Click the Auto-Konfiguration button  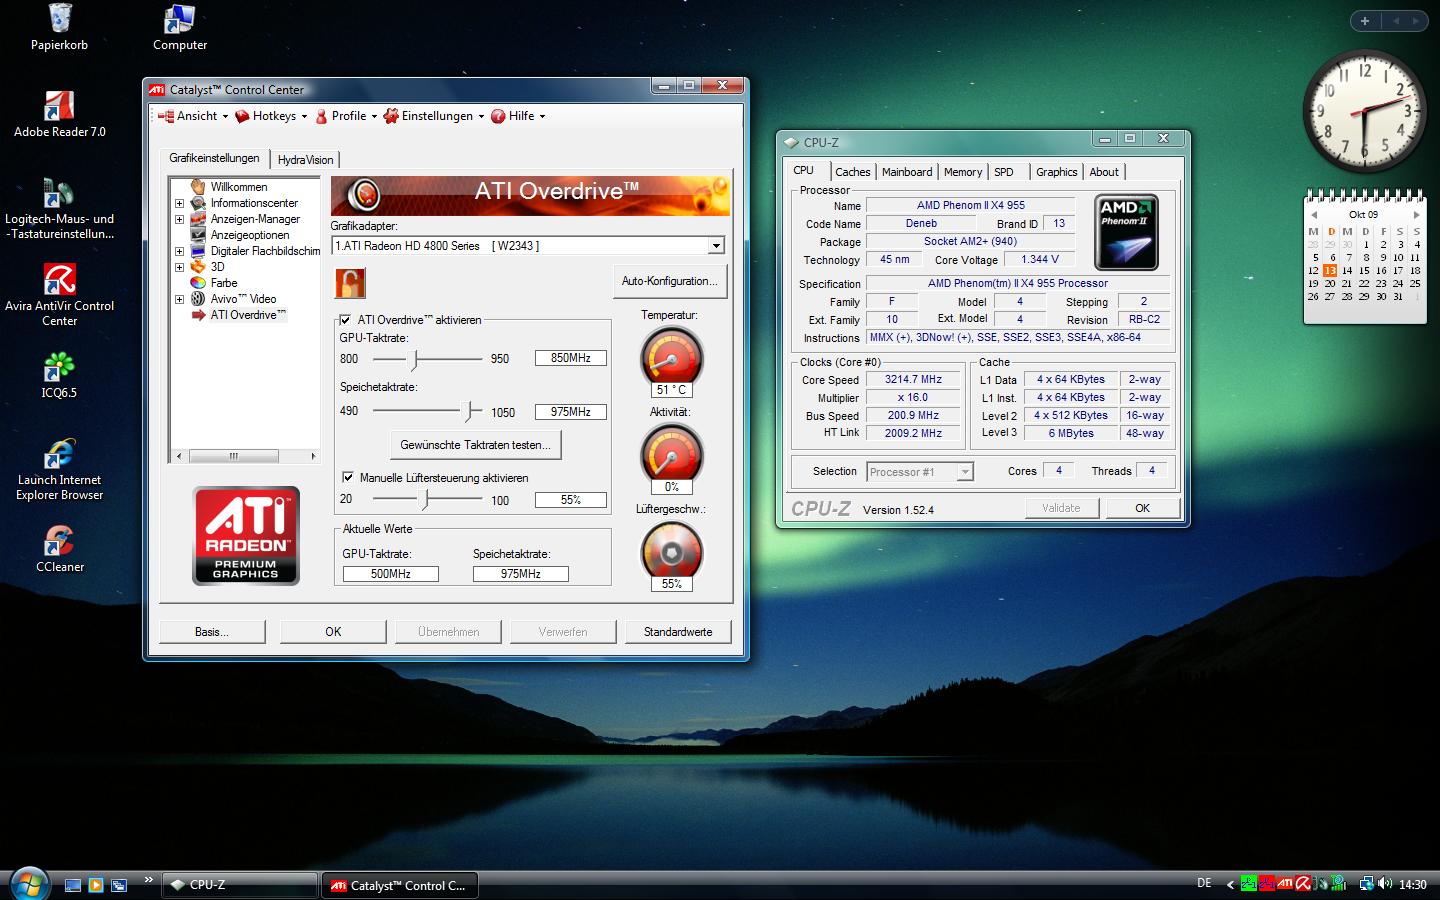pos(669,281)
